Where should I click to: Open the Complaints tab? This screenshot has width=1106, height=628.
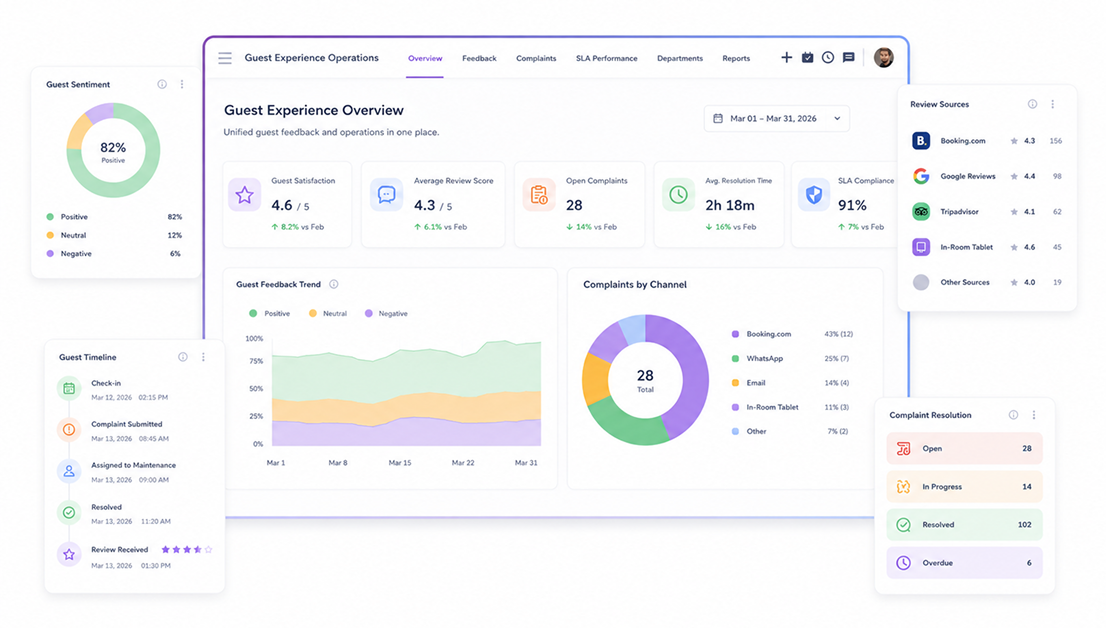tap(536, 59)
